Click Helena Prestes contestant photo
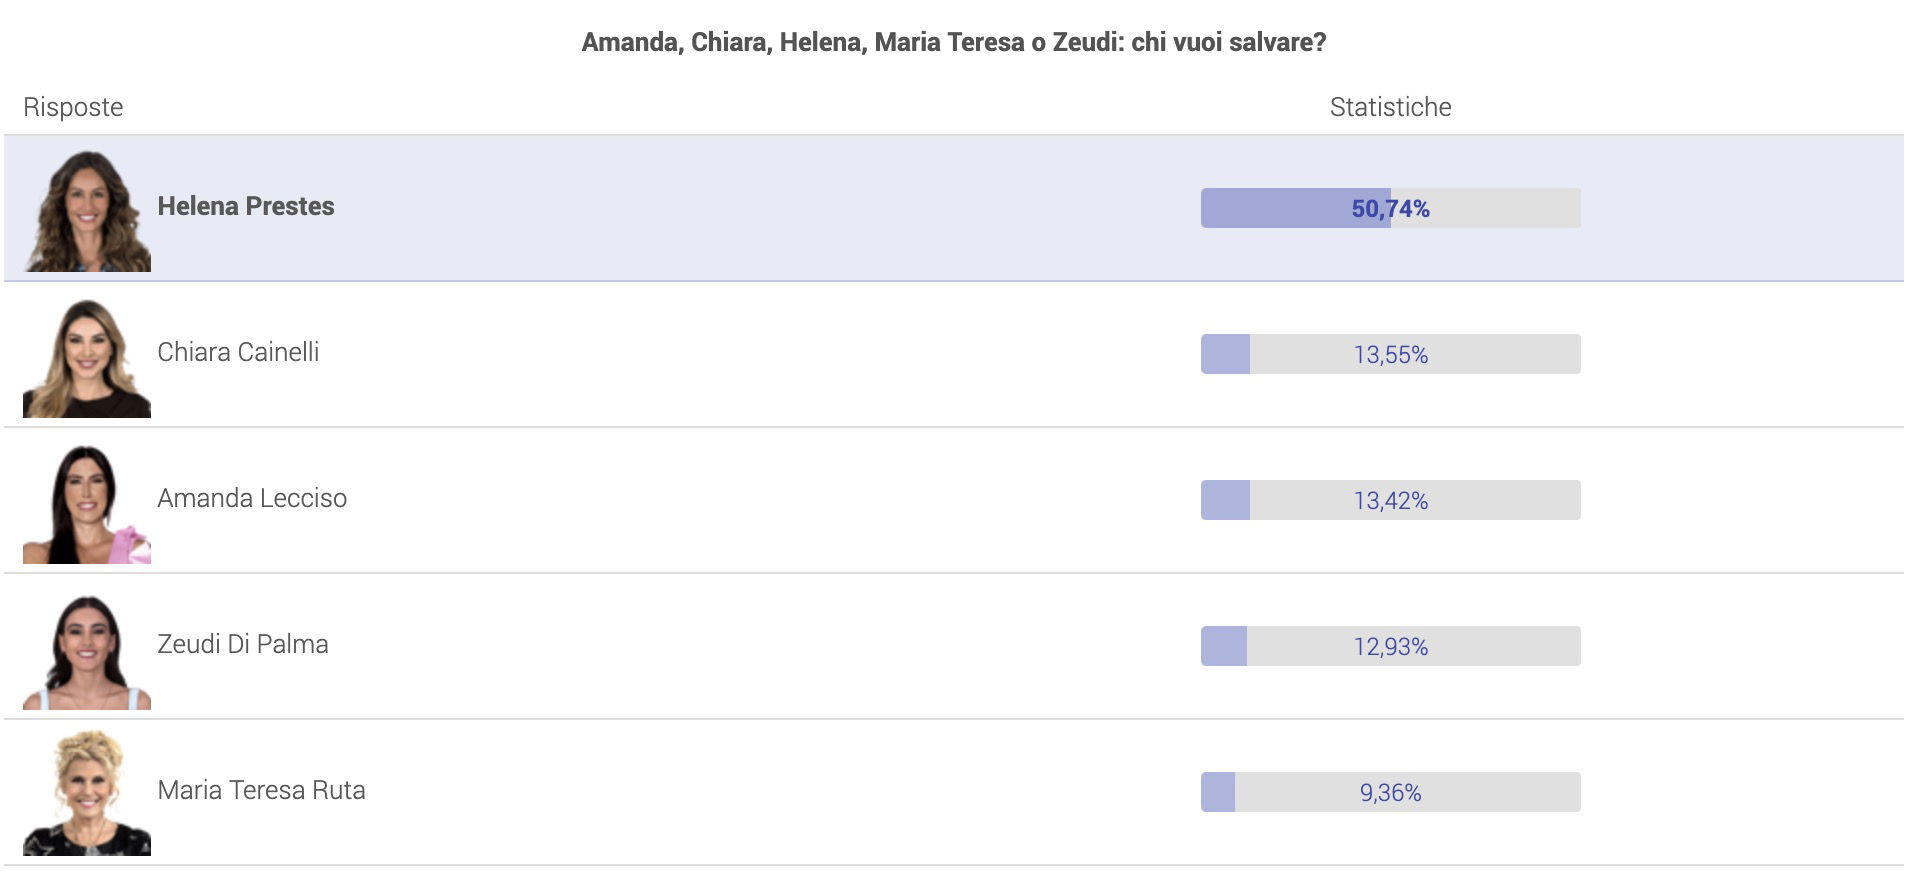Viewport: 1912px width, 872px height. click(x=87, y=210)
